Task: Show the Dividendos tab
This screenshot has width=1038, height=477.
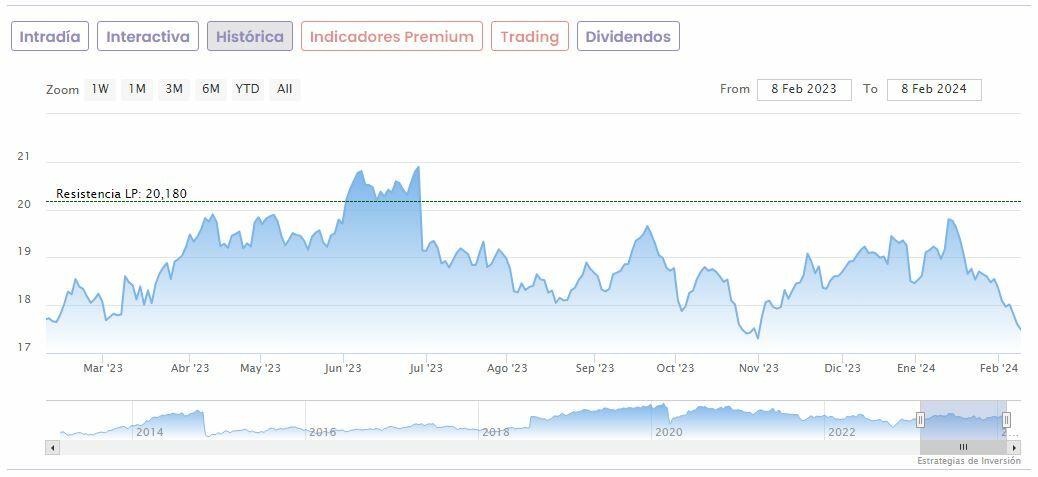Action: point(628,36)
